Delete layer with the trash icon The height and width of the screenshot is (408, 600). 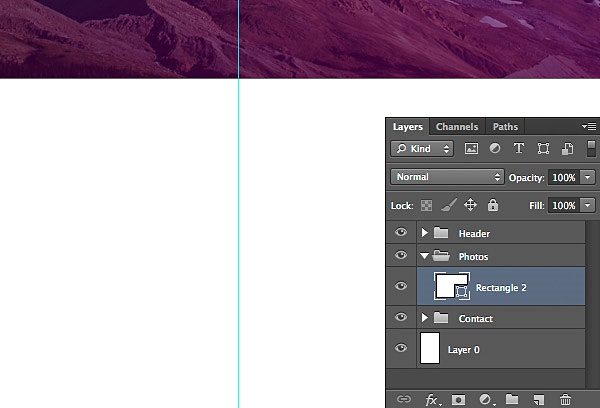pyautogui.click(x=566, y=399)
